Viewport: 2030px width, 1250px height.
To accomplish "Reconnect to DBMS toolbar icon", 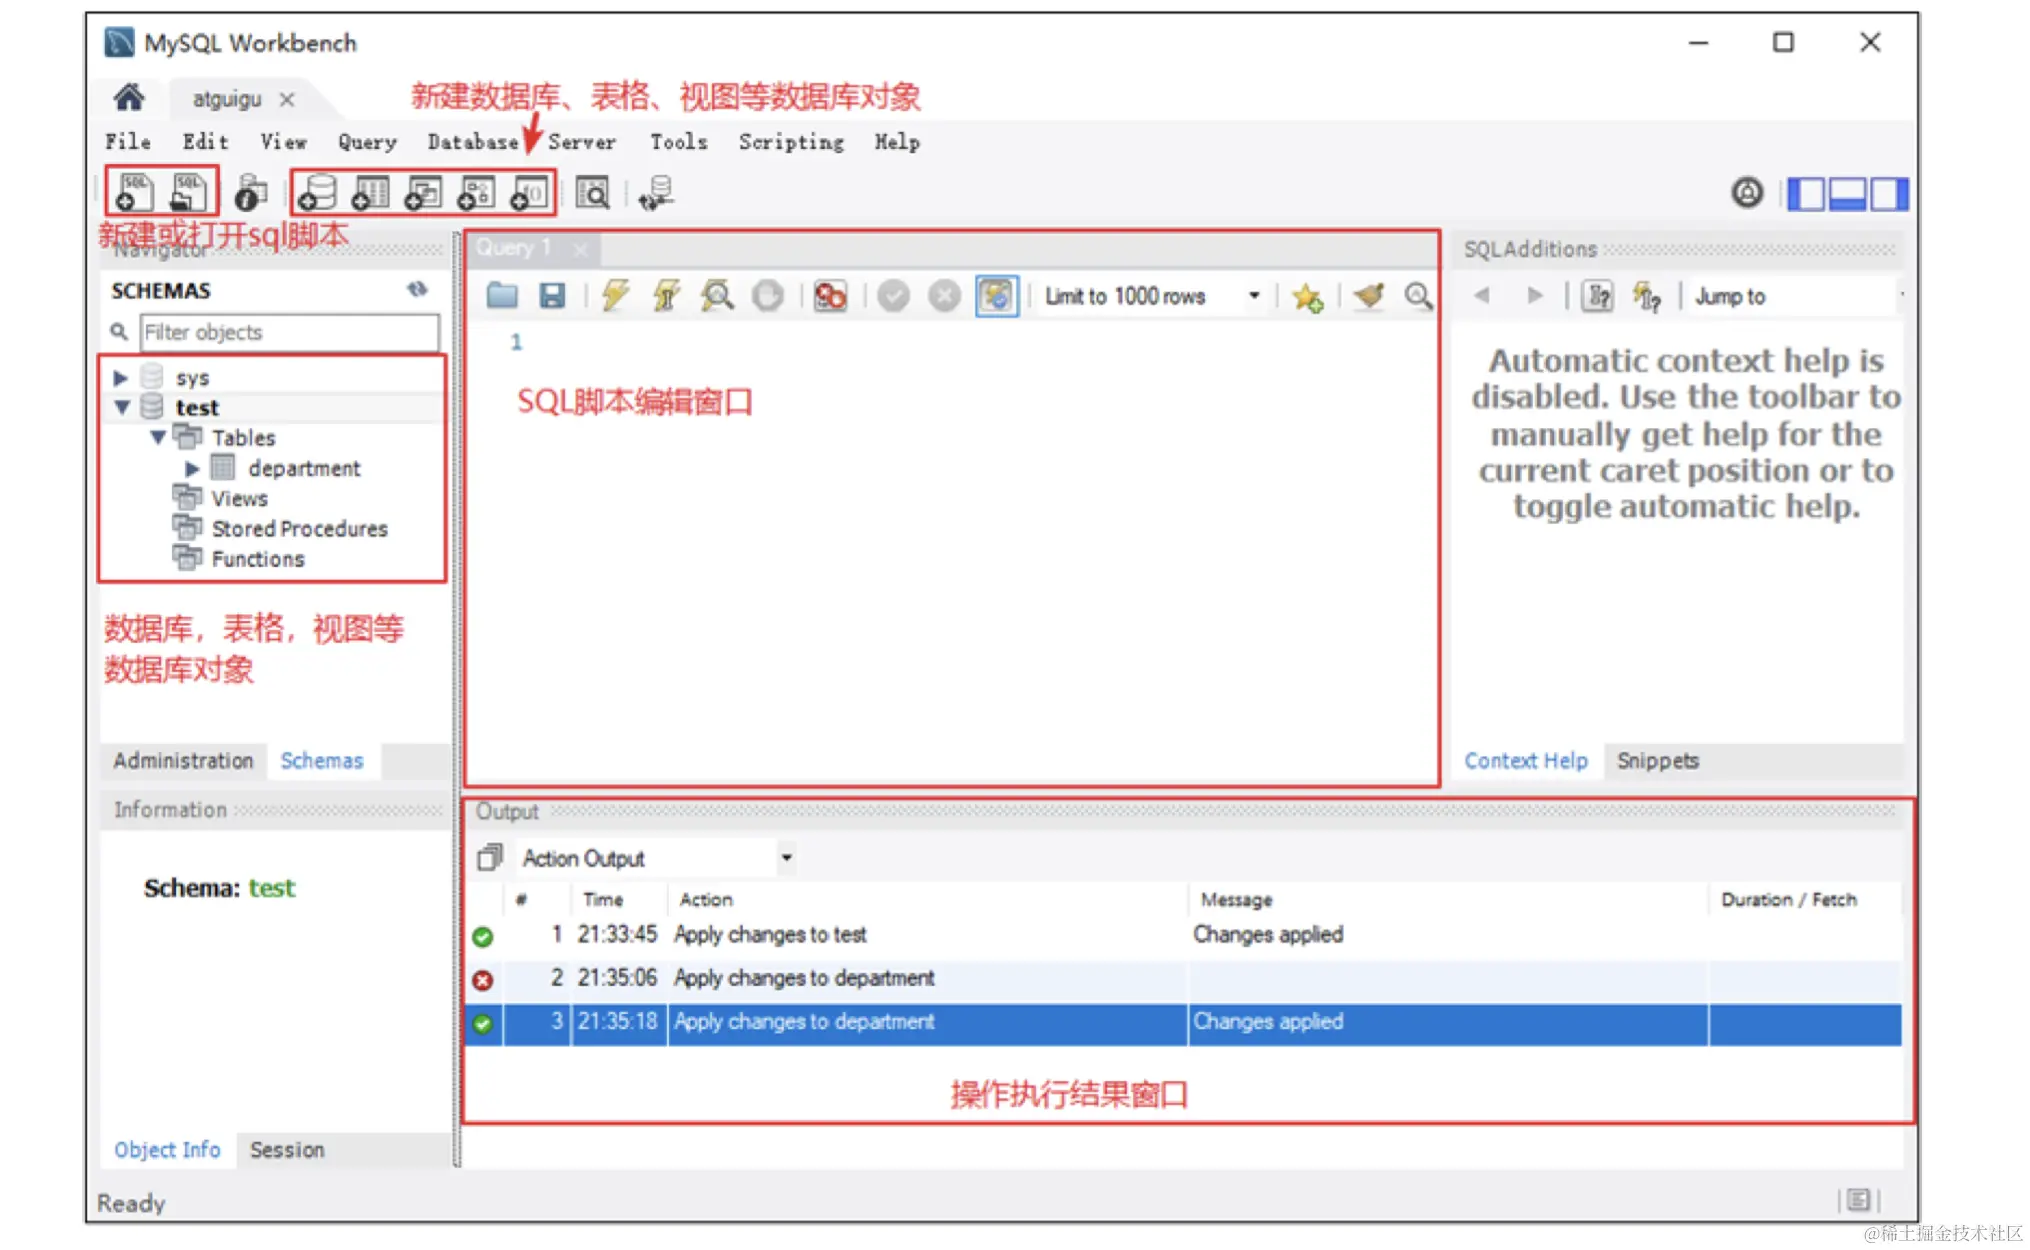I will pos(656,193).
